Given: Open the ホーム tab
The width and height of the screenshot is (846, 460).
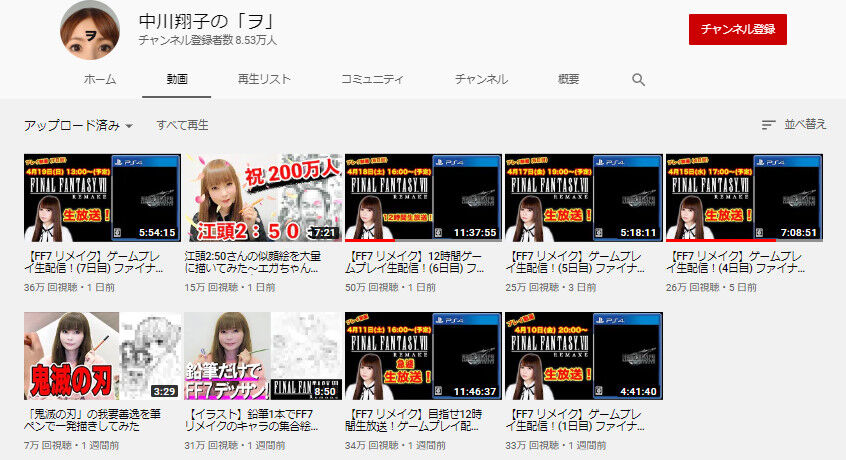Looking at the screenshot, I should pos(100,79).
